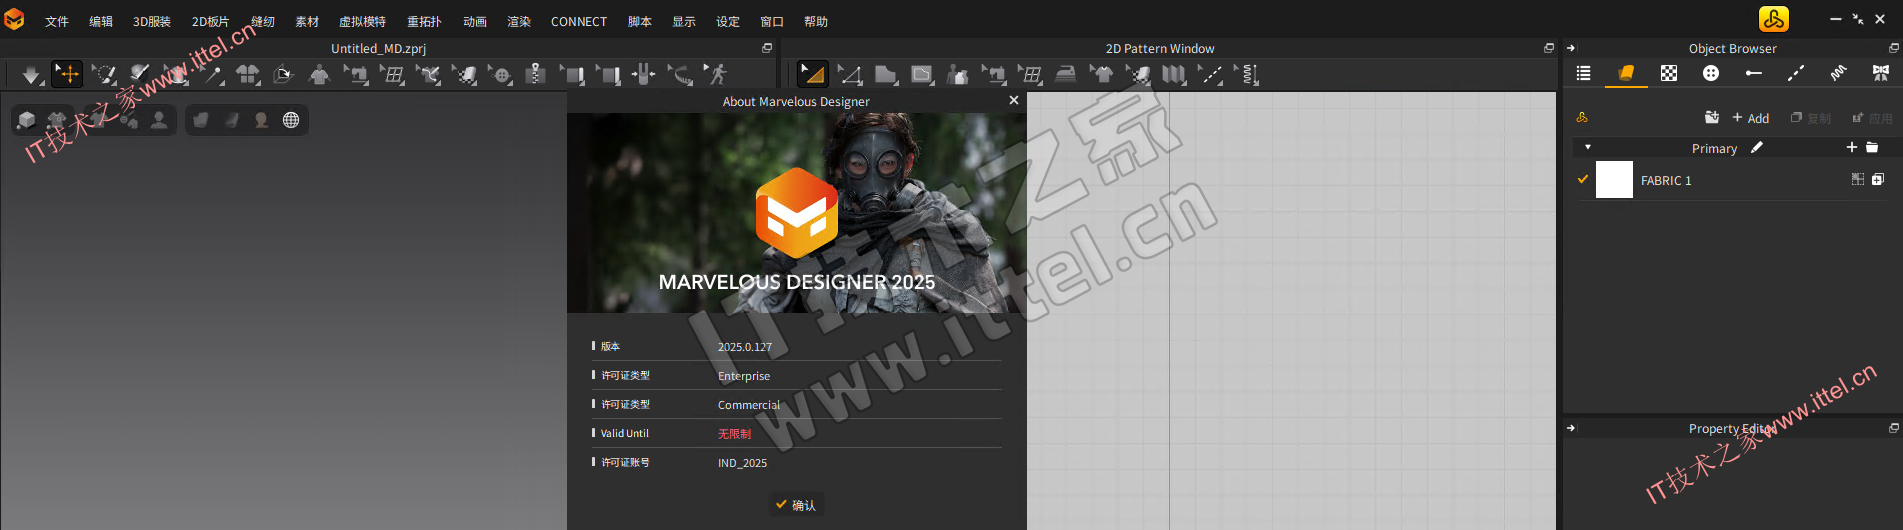Open the 设定 menu
Viewport: 1903px width, 530px height.
[x=728, y=22]
